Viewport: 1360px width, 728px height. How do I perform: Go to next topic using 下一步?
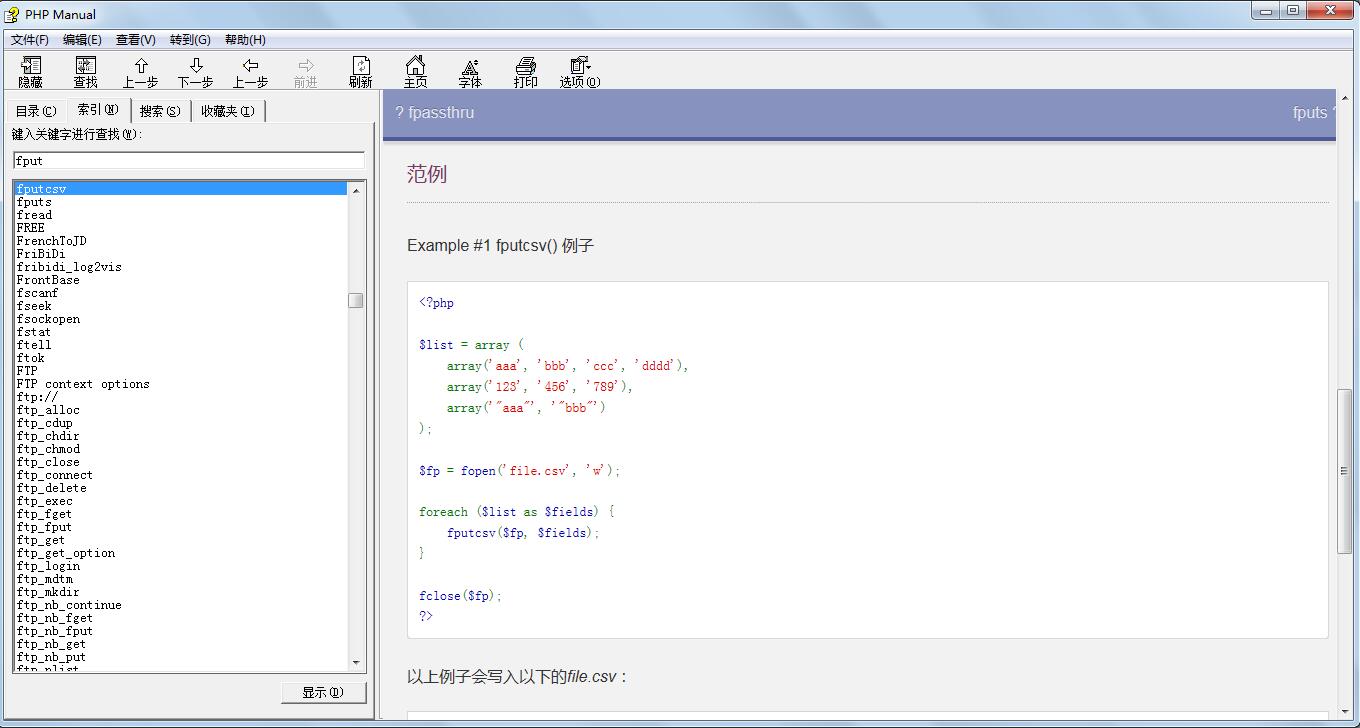(x=196, y=72)
